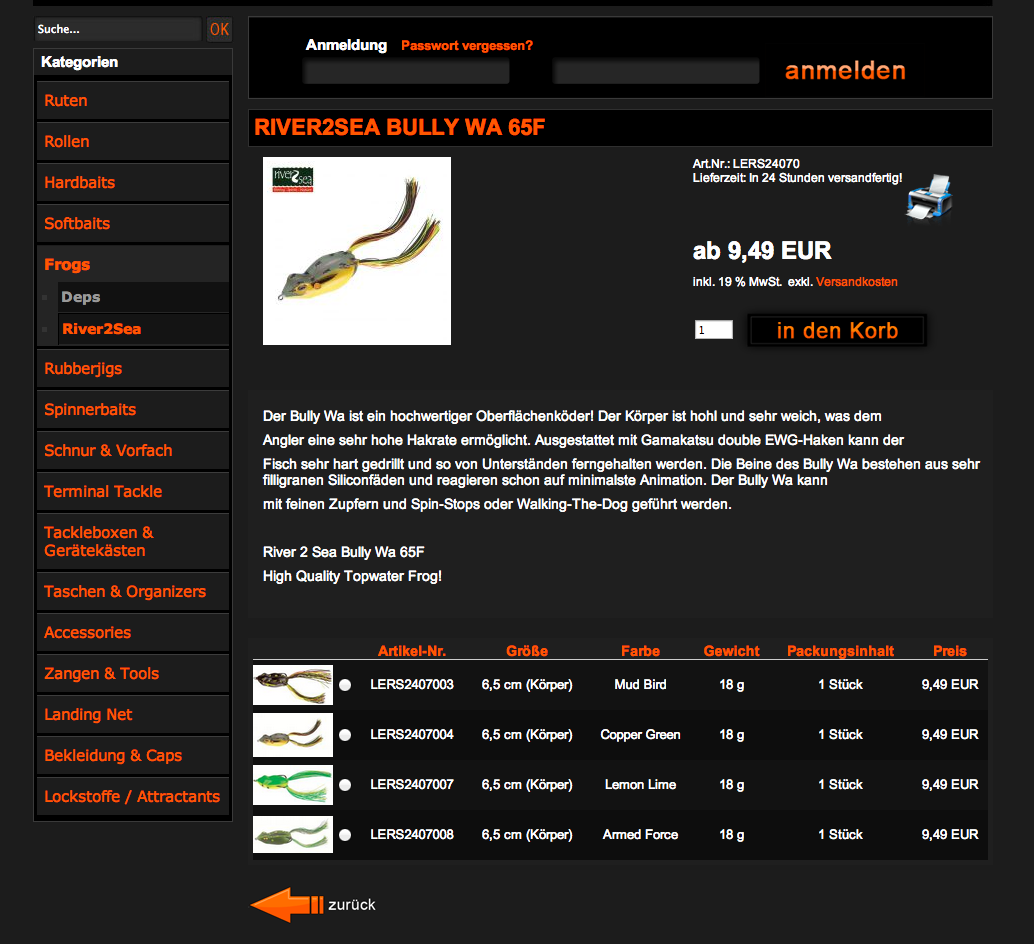Click the printer icon

coord(929,197)
